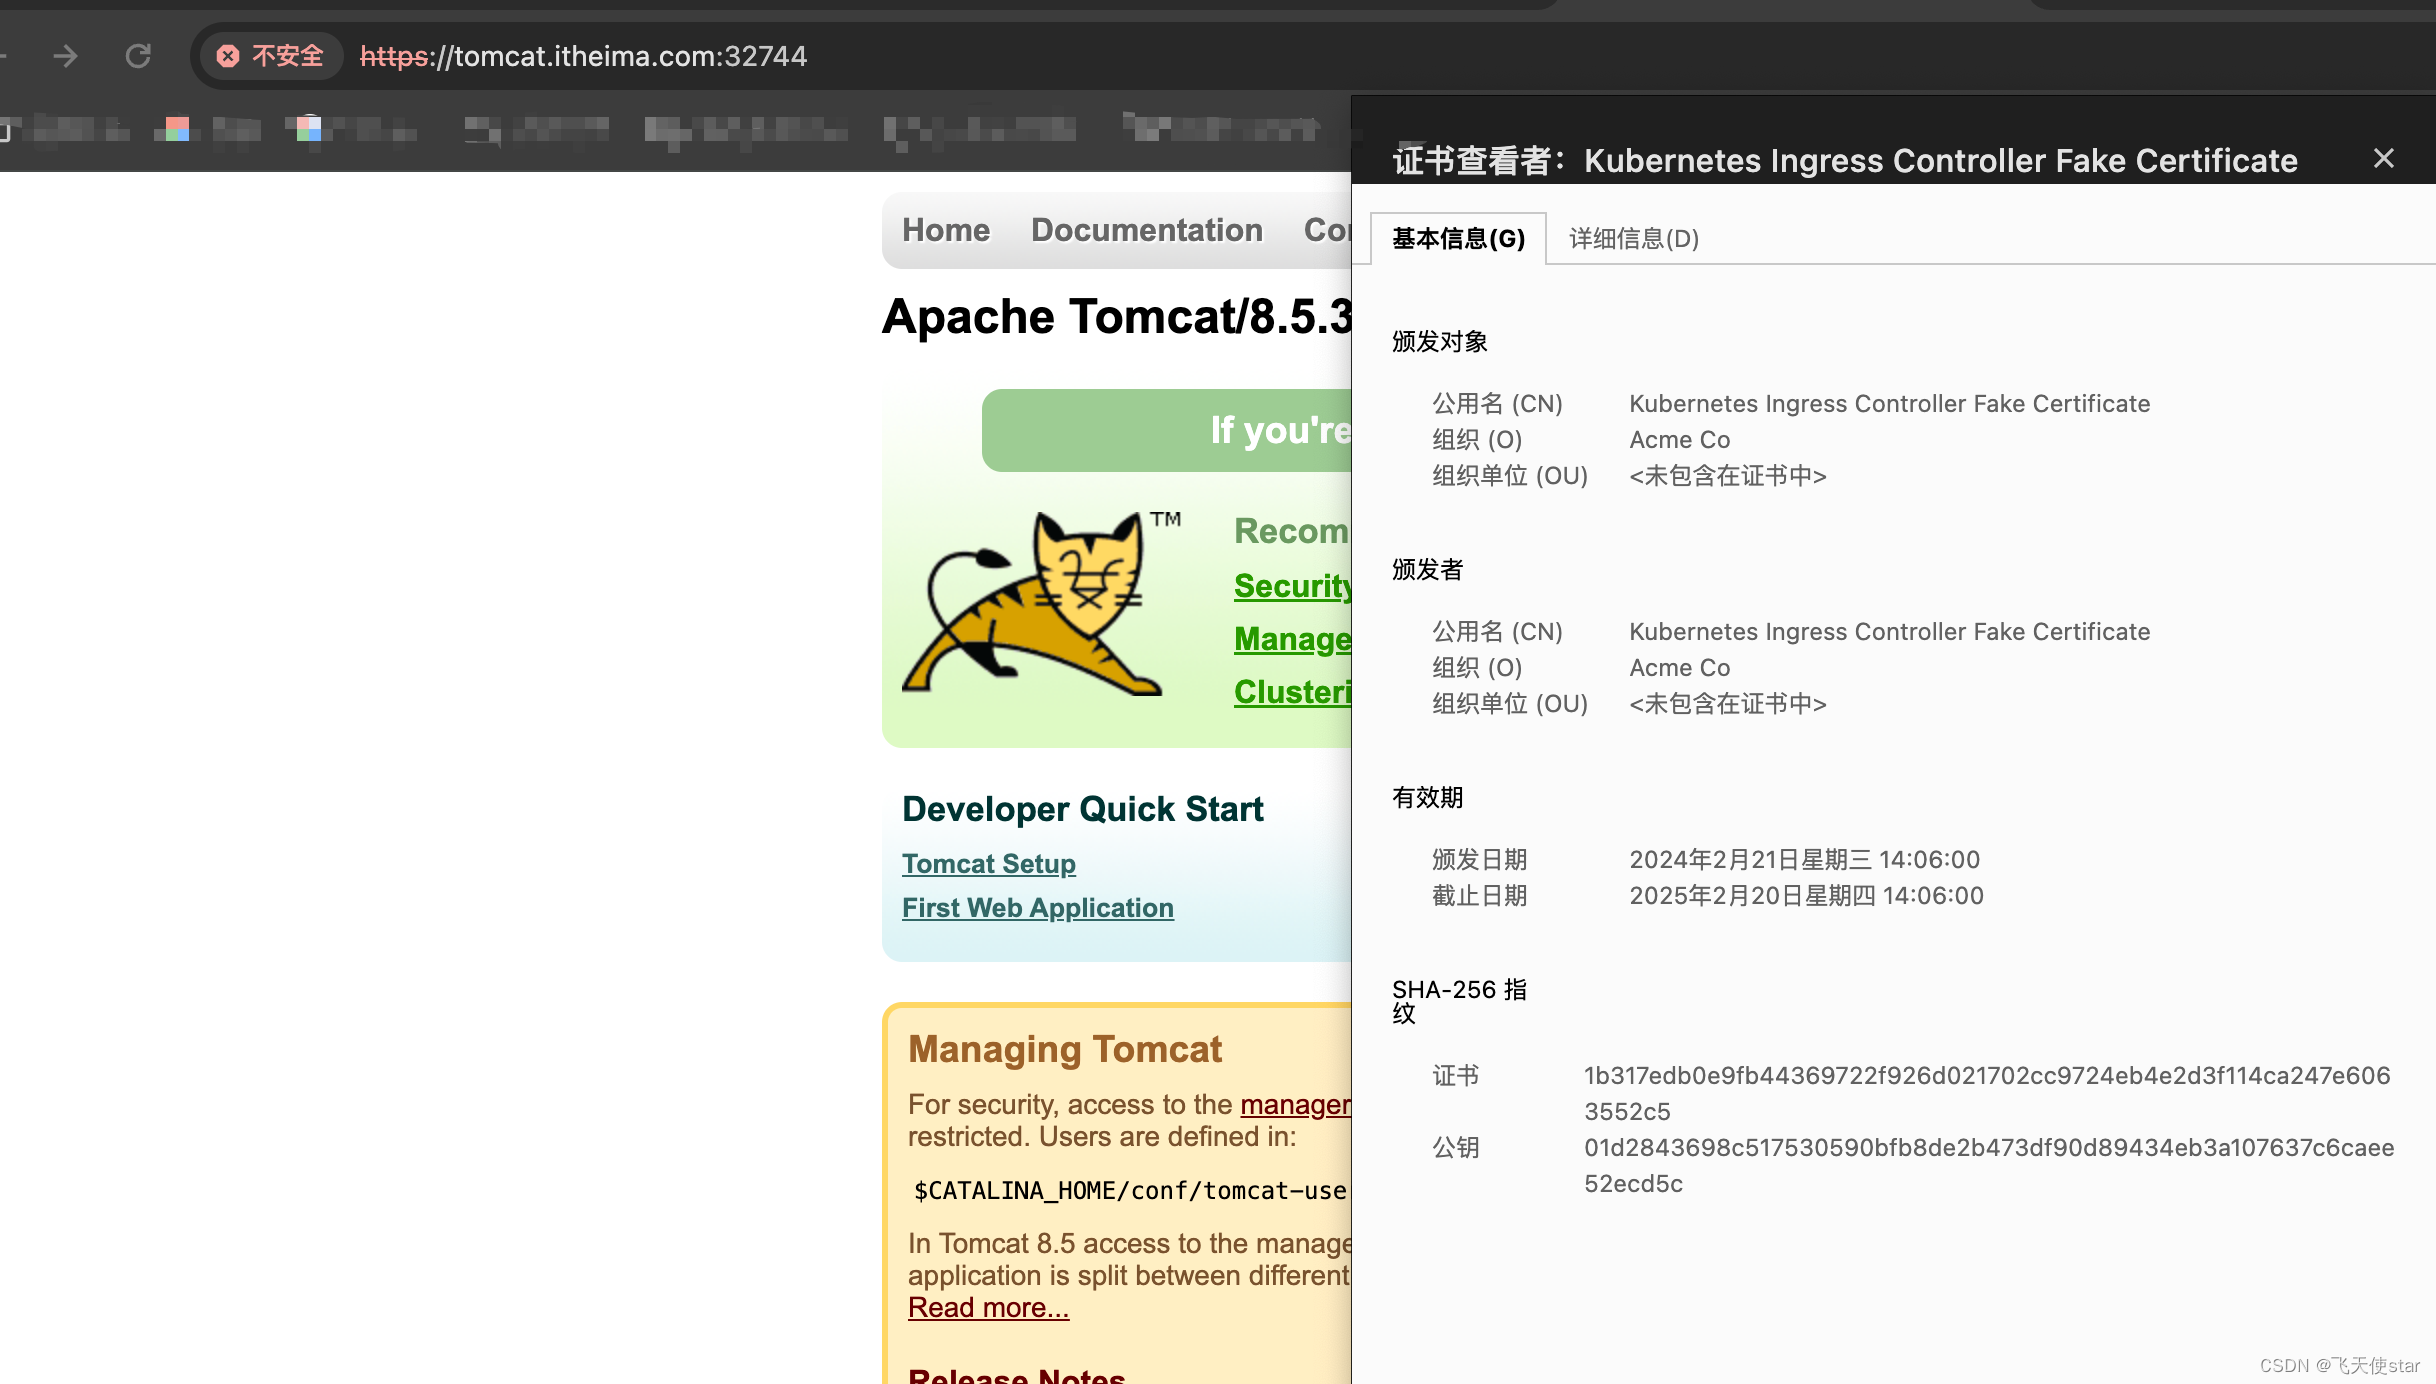Screen dimensions: 2436x1384
Task: Click the Home navigation menu item
Action: [947, 231]
